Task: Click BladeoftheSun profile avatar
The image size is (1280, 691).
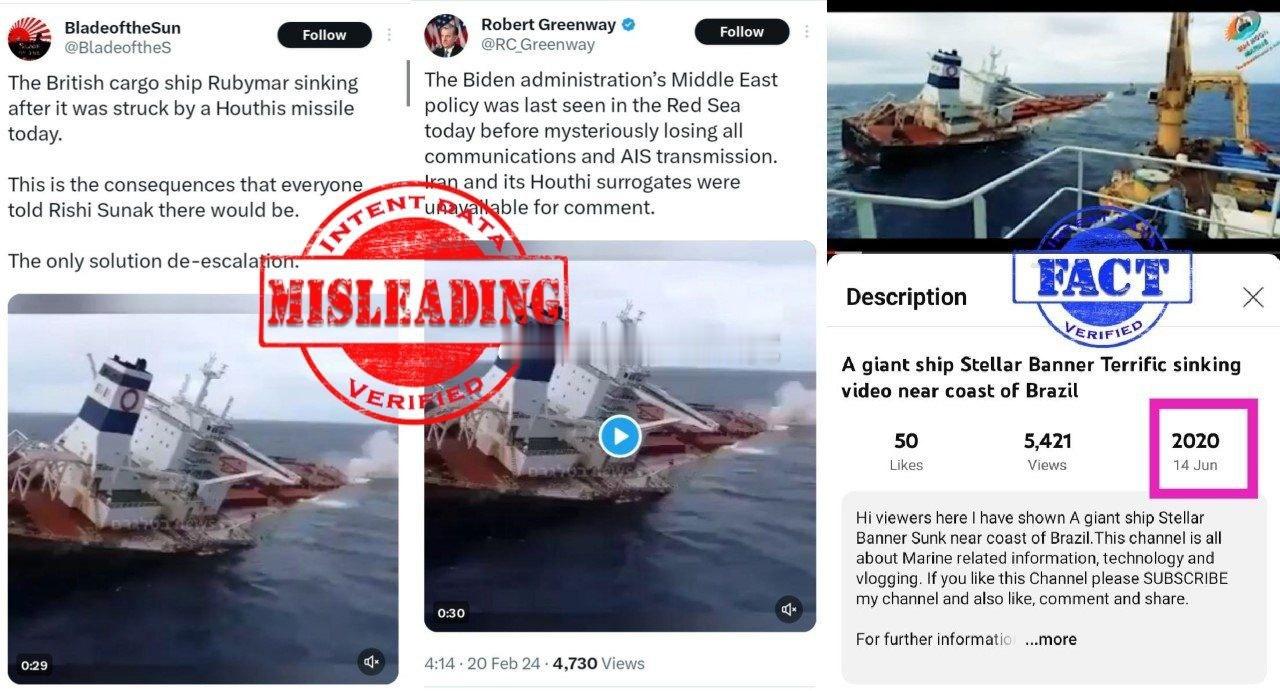Action: [29, 38]
